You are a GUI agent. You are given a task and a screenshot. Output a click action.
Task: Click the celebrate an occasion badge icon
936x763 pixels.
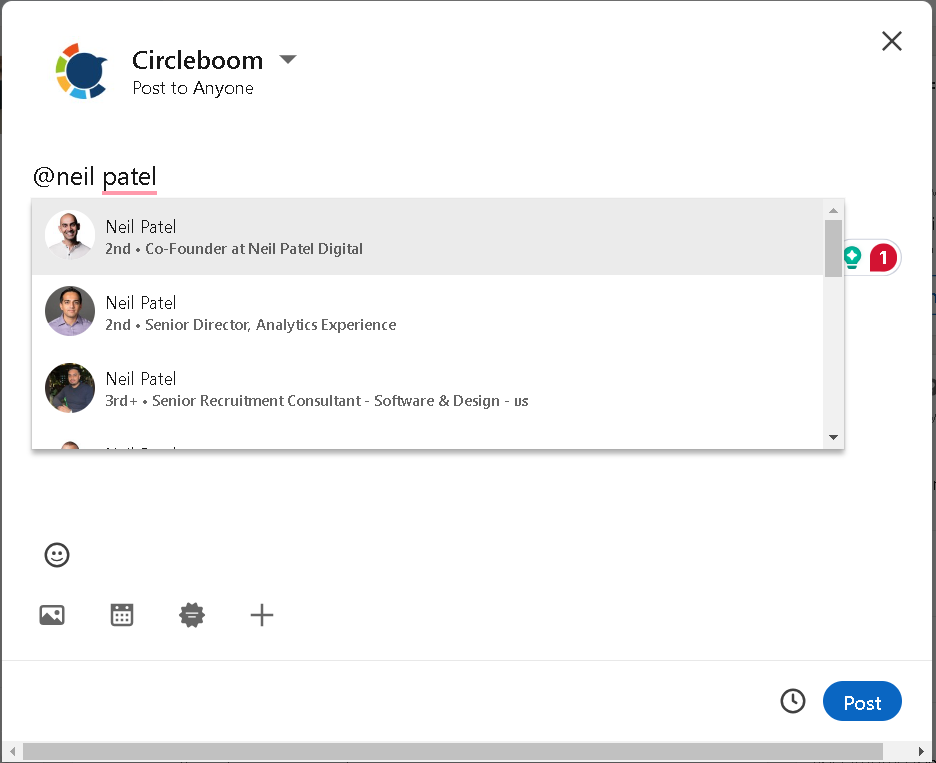click(x=192, y=615)
